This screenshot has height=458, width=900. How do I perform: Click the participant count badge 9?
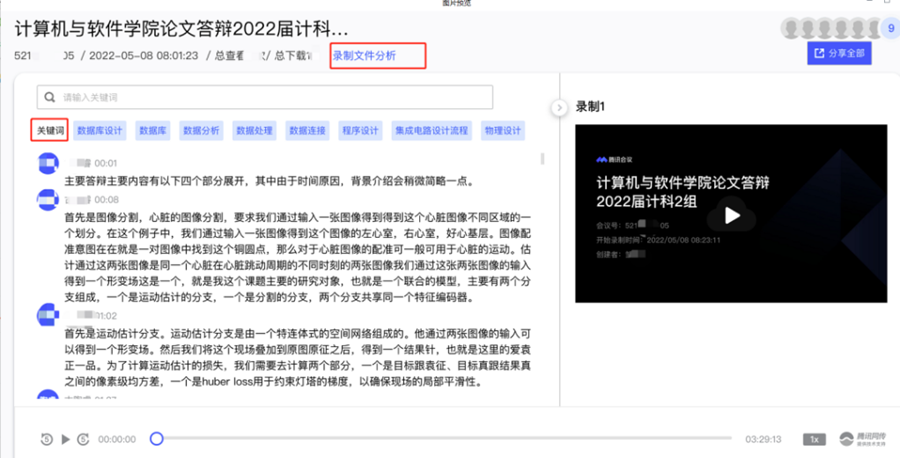[890, 28]
